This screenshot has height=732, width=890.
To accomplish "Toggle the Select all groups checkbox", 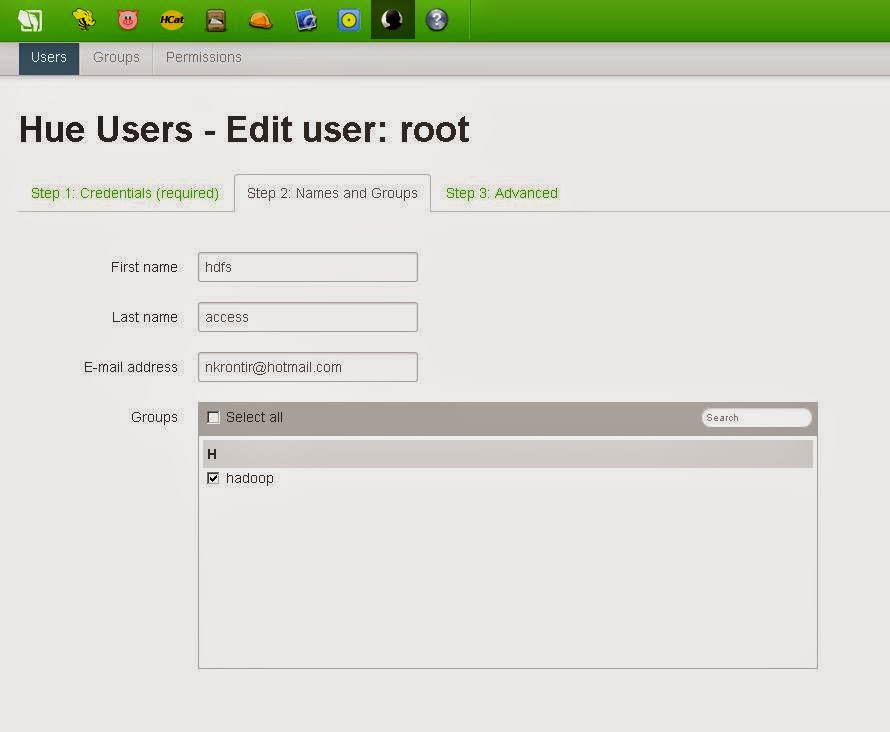I will click(213, 418).
